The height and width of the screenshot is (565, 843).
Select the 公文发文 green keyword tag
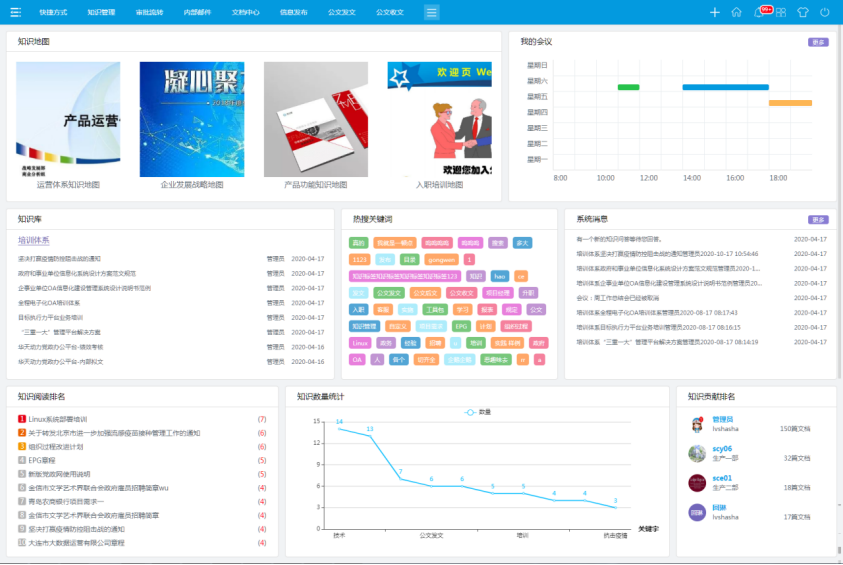[390, 293]
